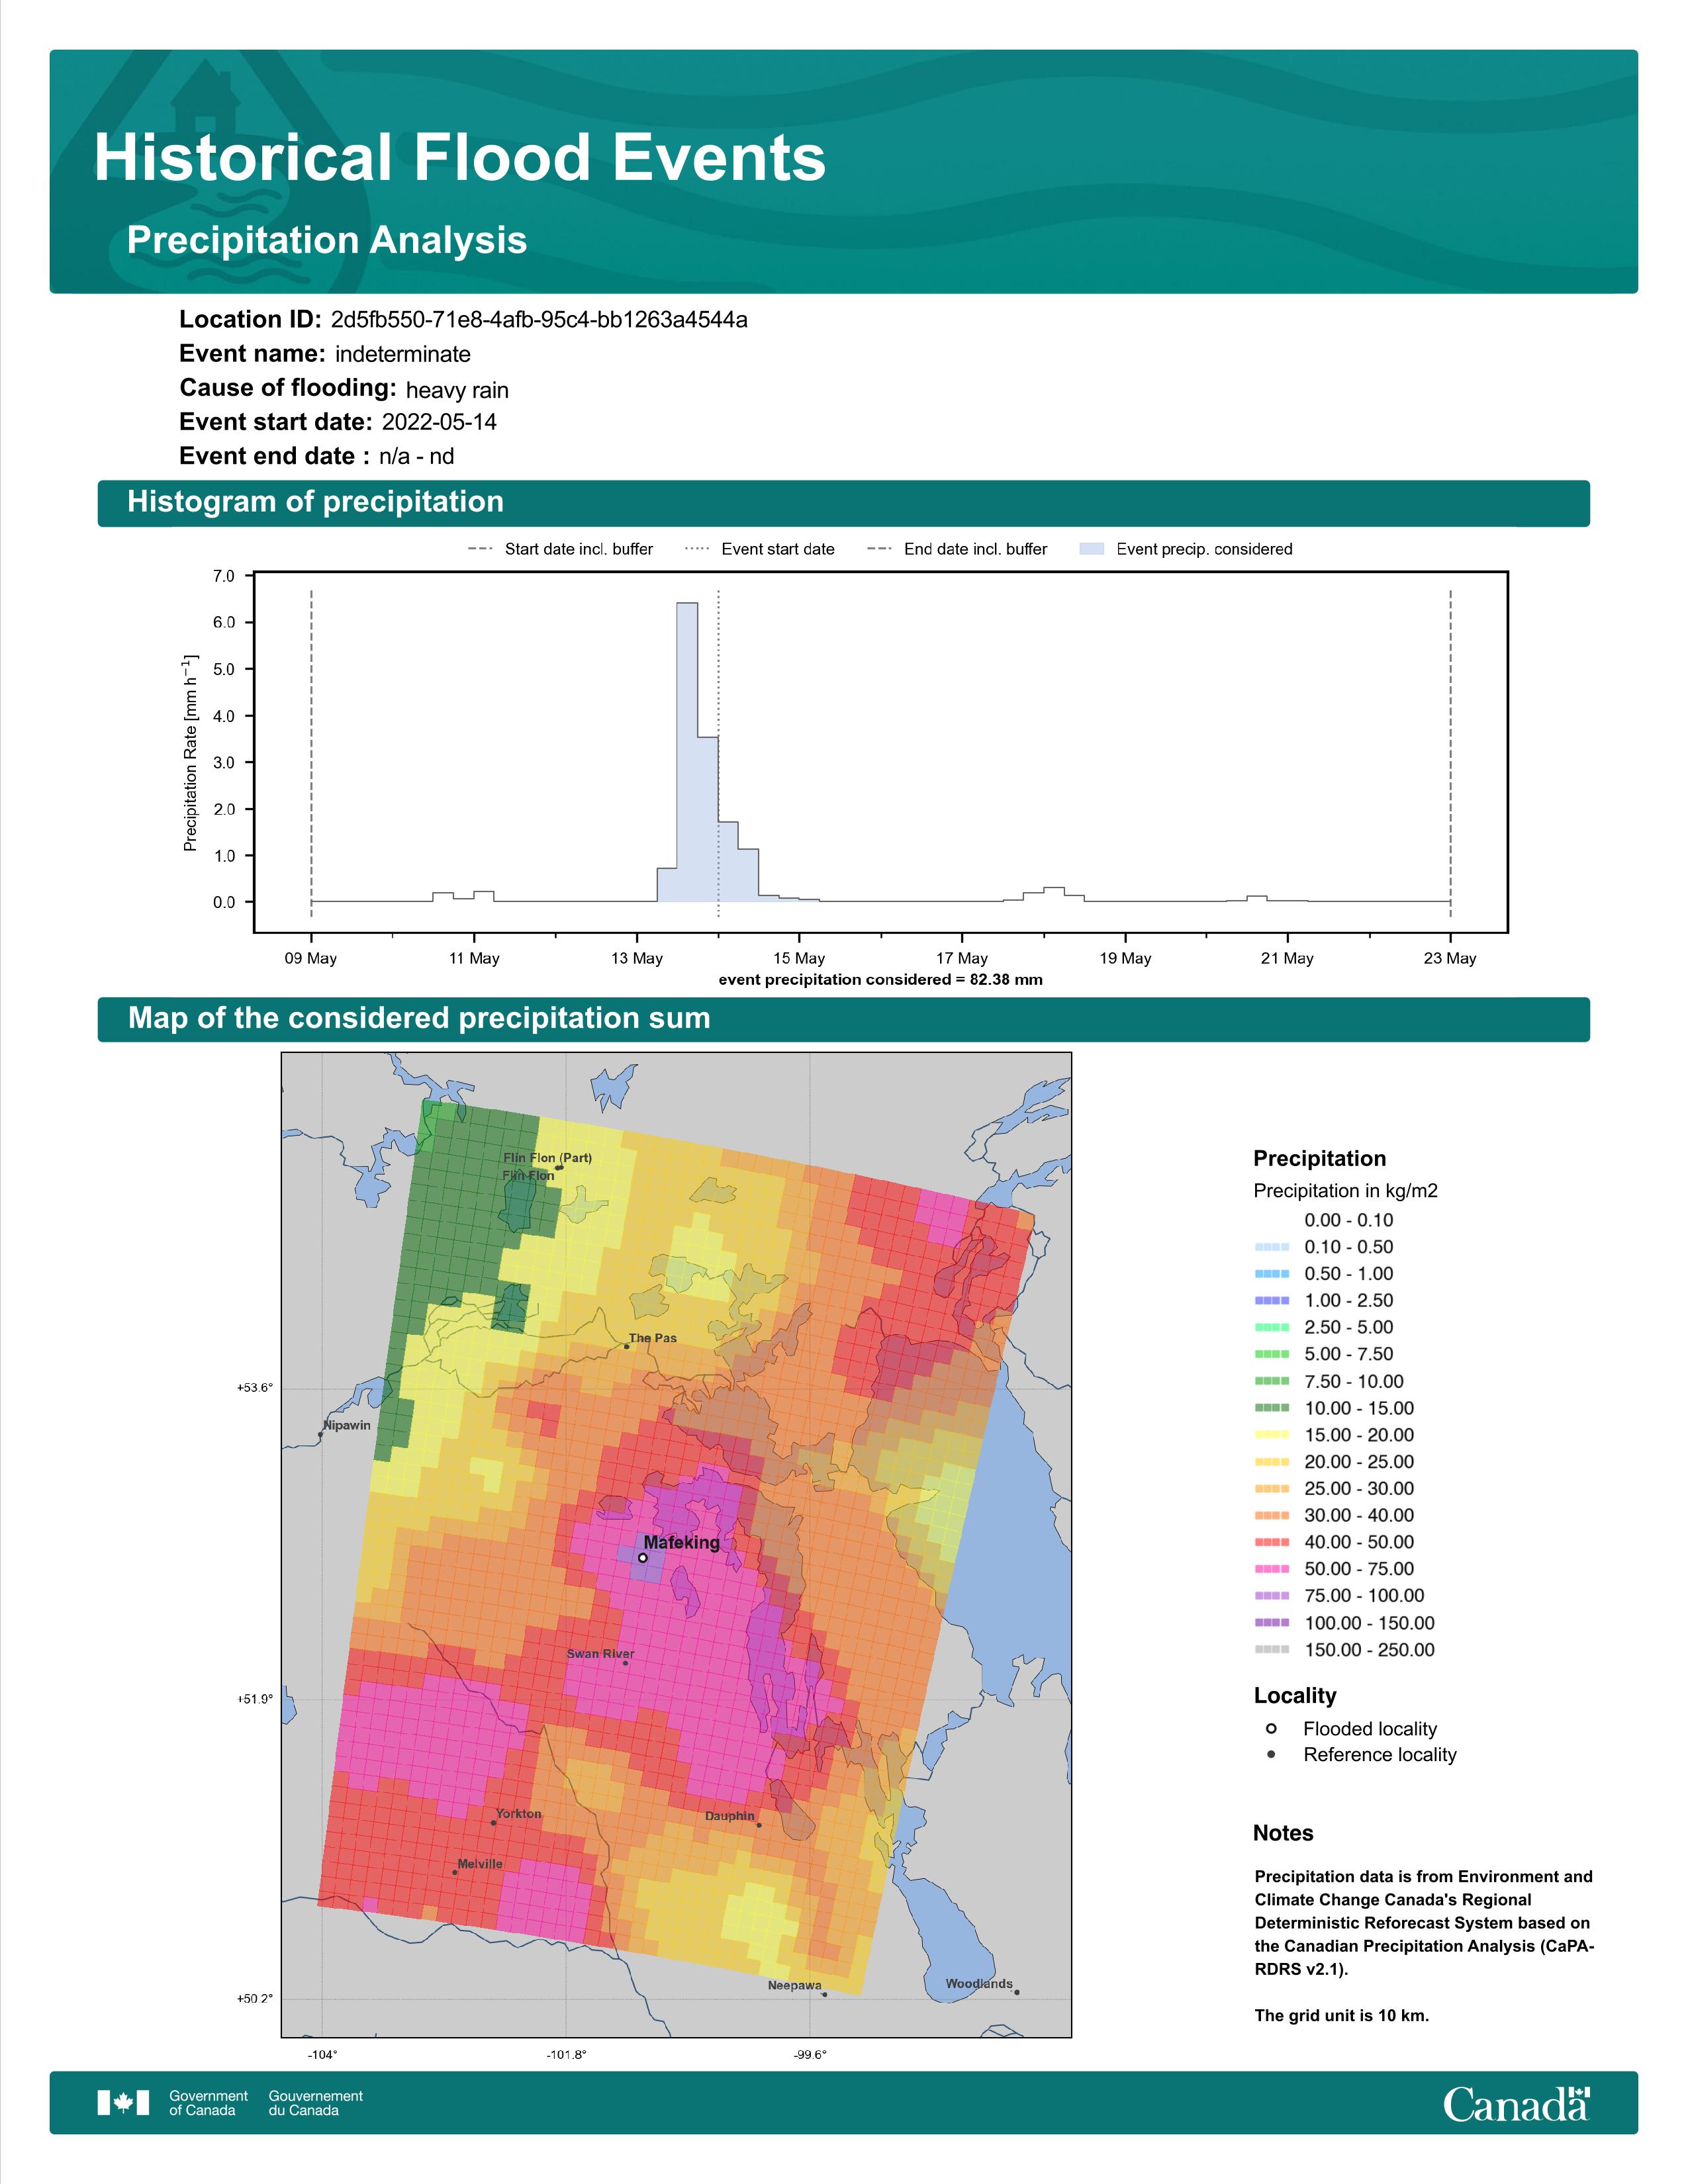Click the Government of Canada footer text
The image size is (1688, 2184).
click(x=208, y=2102)
